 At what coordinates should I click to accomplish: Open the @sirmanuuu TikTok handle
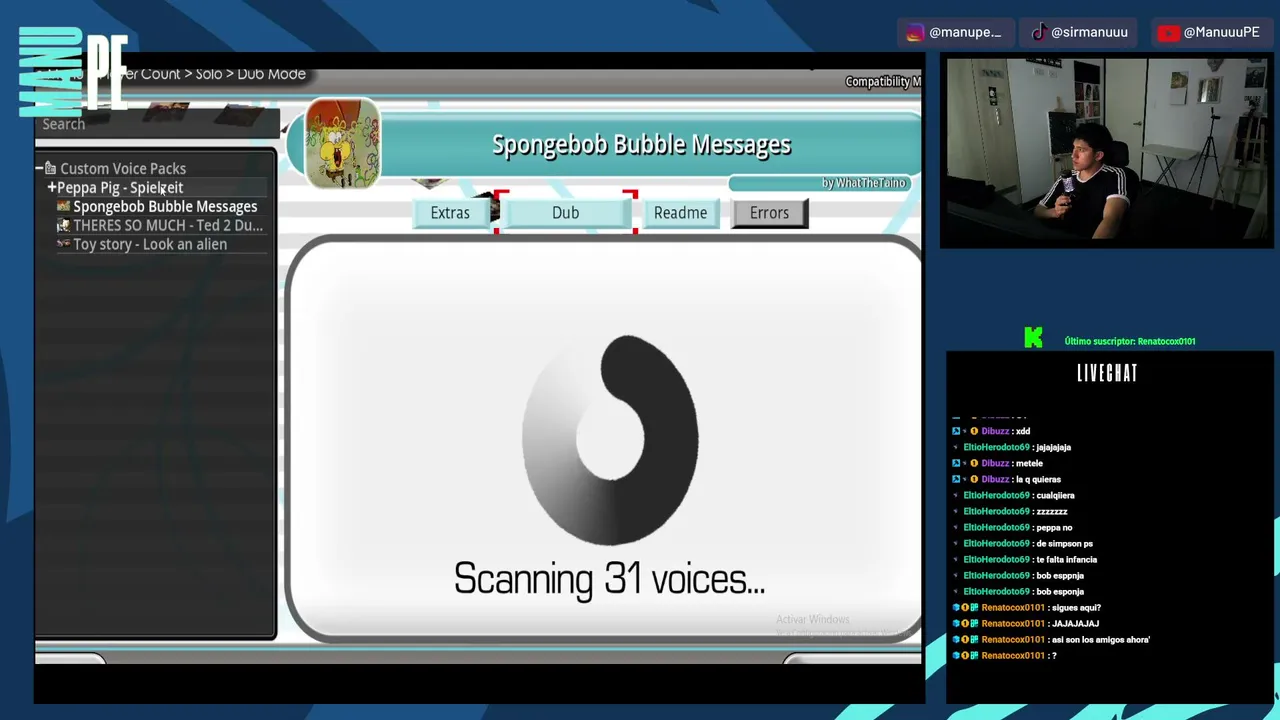tap(1089, 32)
